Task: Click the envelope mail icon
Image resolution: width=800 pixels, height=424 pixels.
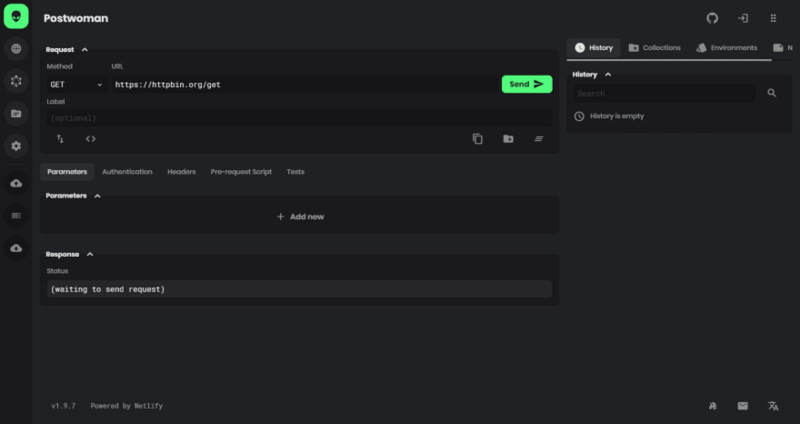Action: click(x=742, y=406)
